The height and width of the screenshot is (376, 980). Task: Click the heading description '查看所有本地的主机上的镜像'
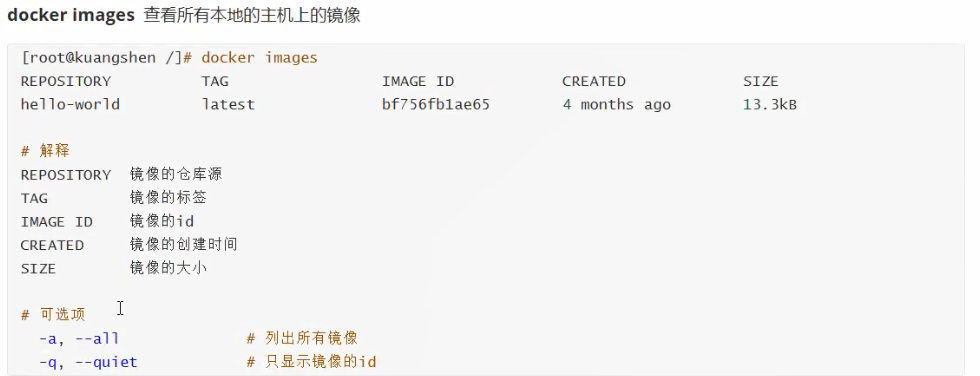252,16
